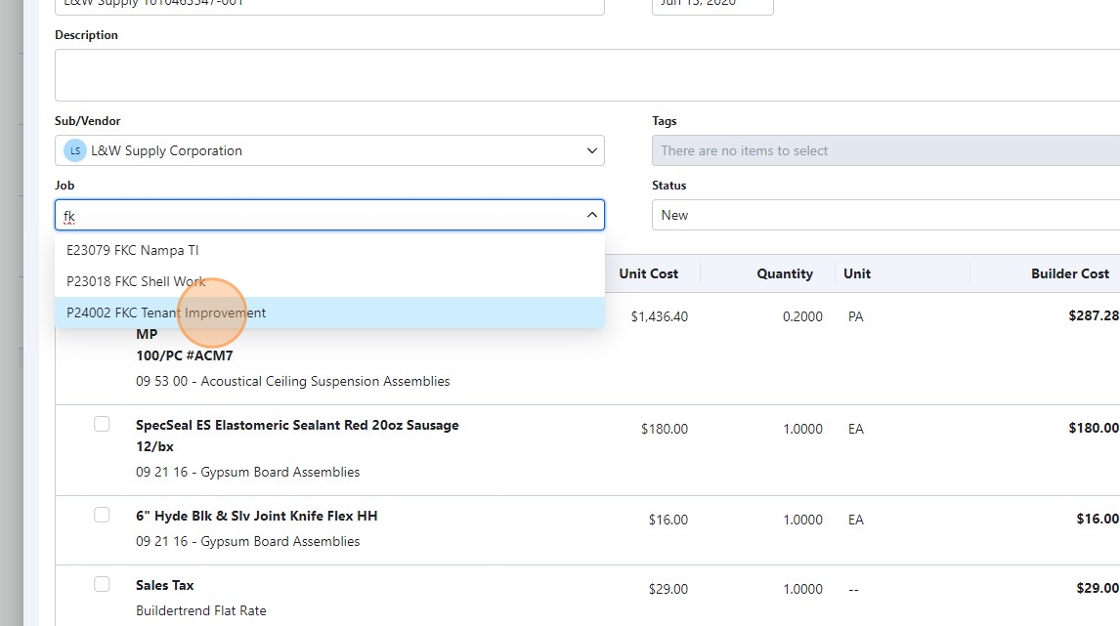Pick P24002 FKC Tenant Improvement job
1120x626 pixels.
pyautogui.click(x=166, y=313)
